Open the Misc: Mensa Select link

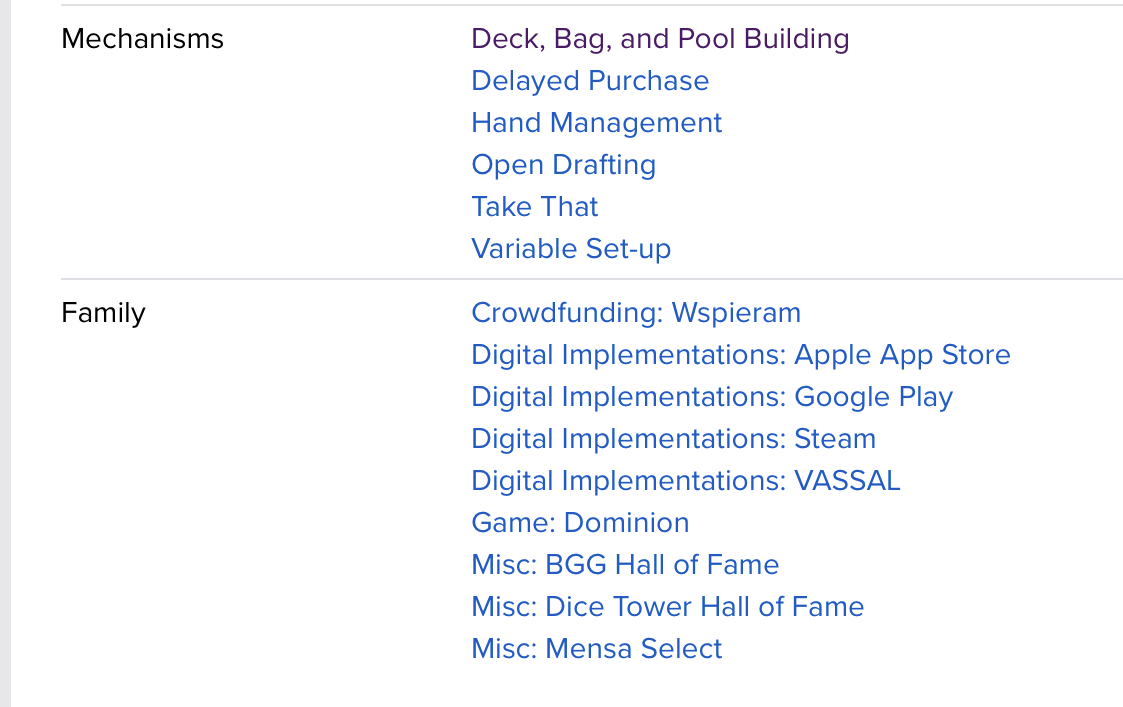(596, 649)
